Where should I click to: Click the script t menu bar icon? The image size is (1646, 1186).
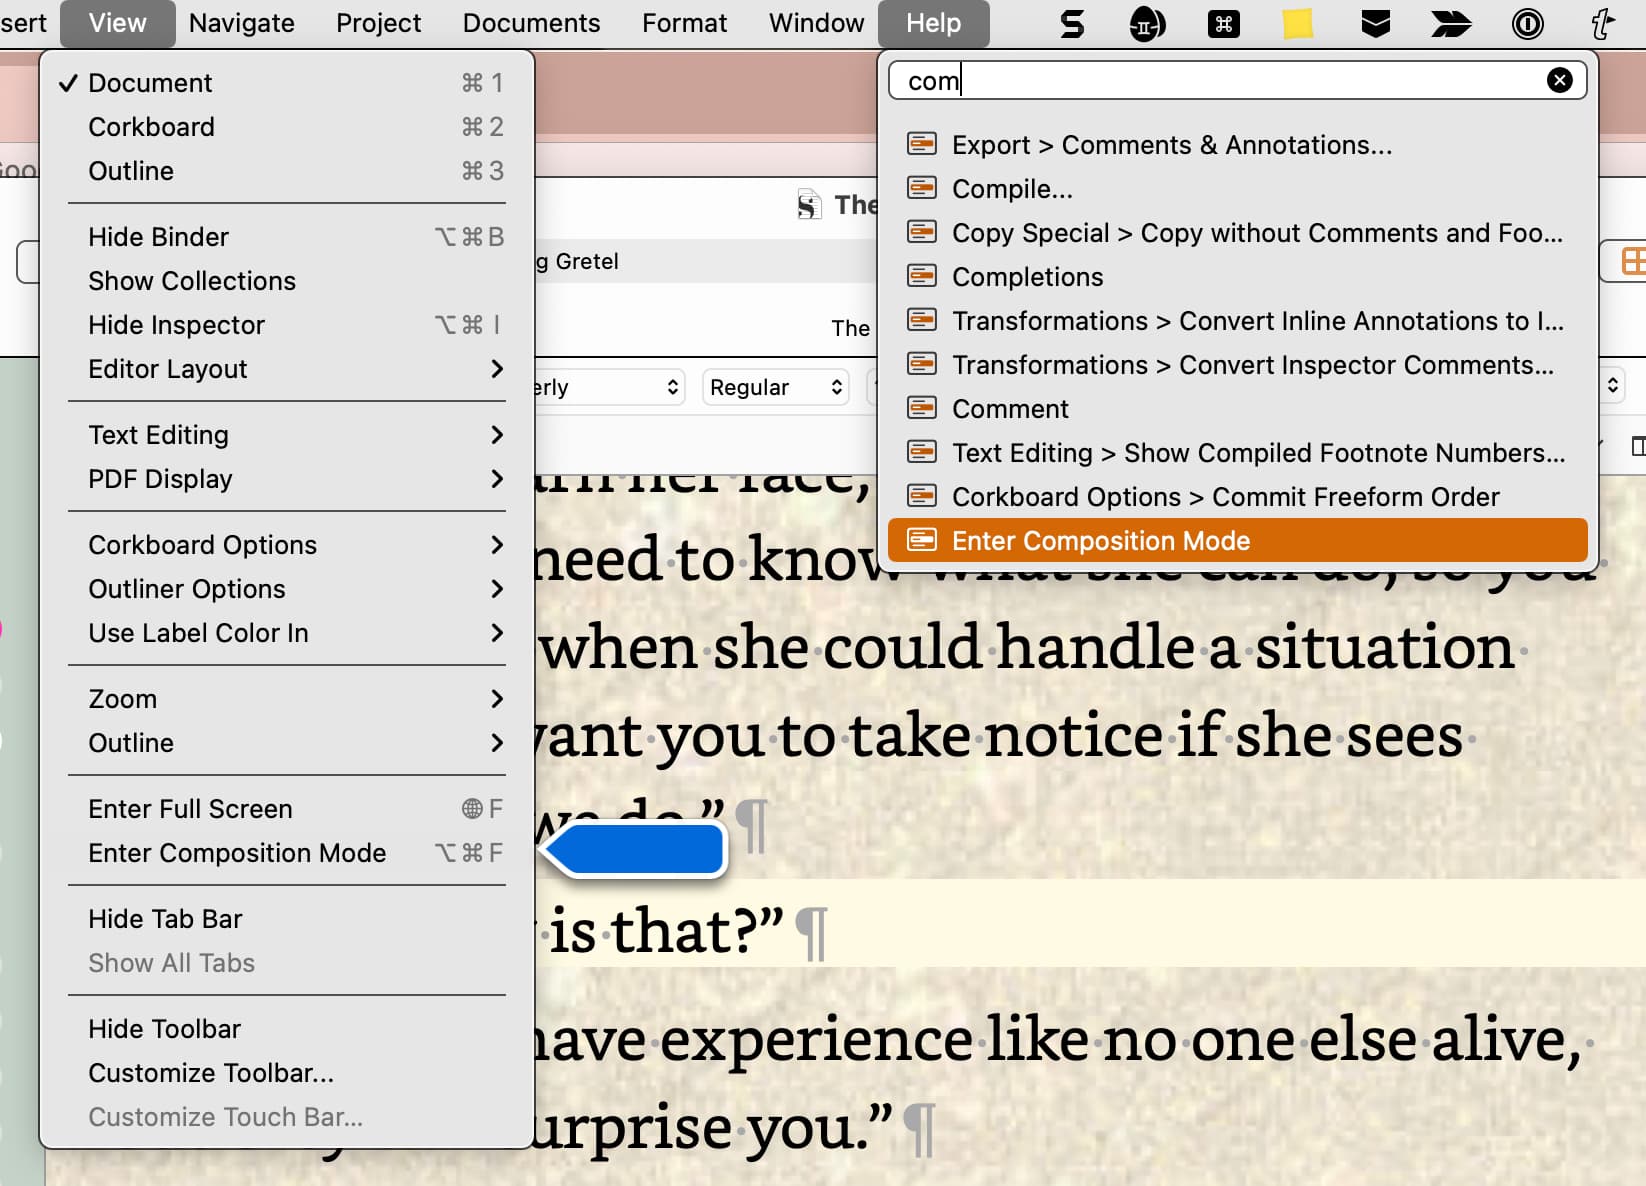point(1603,23)
